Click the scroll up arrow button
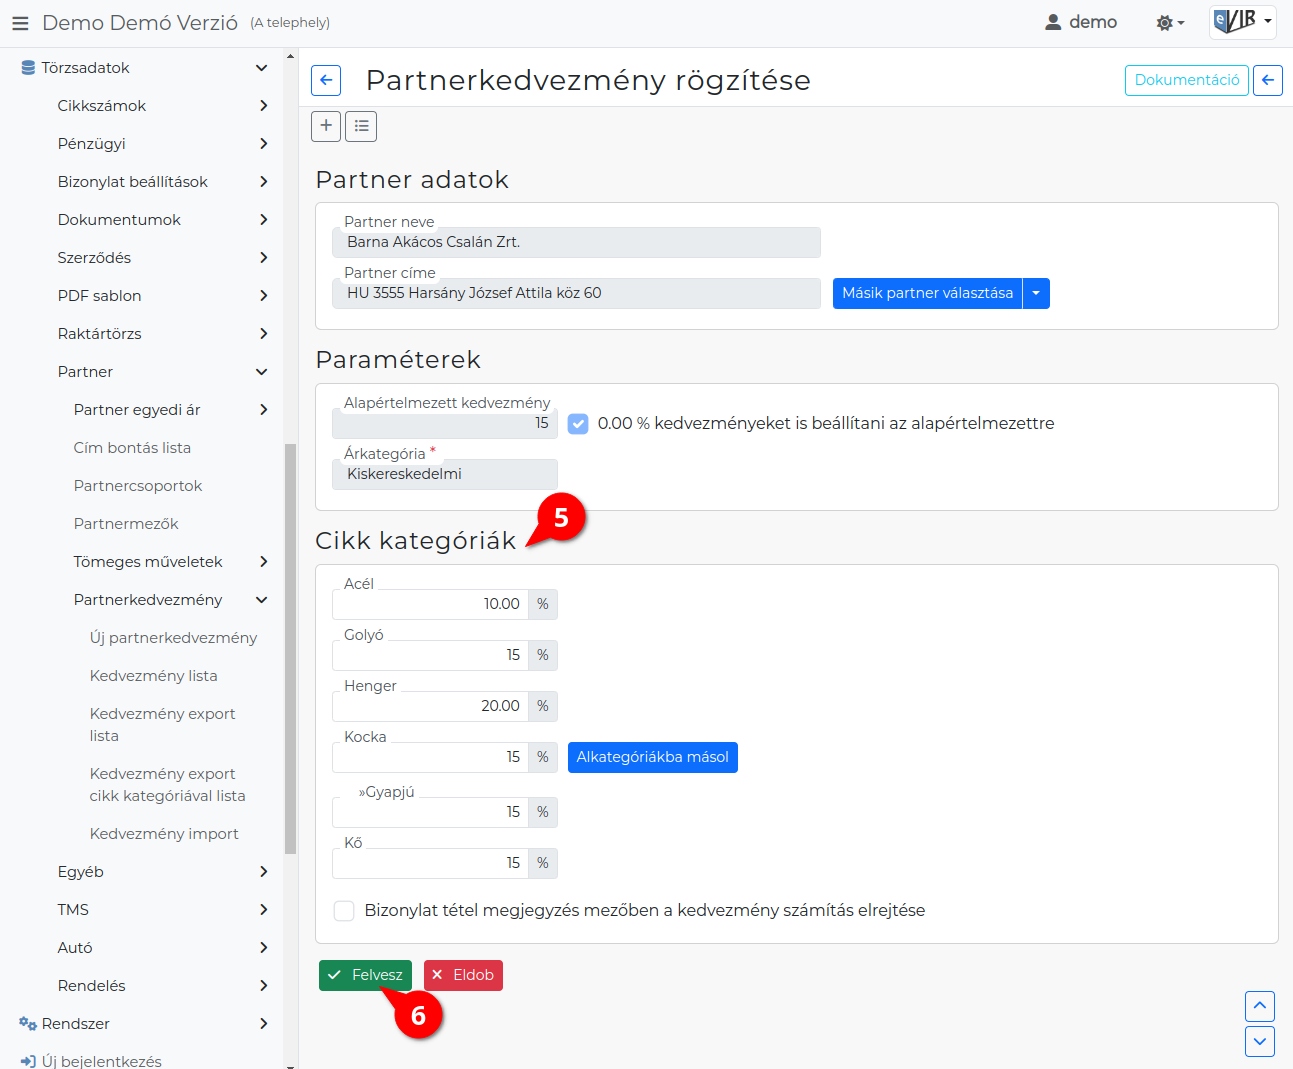 1260,1006
